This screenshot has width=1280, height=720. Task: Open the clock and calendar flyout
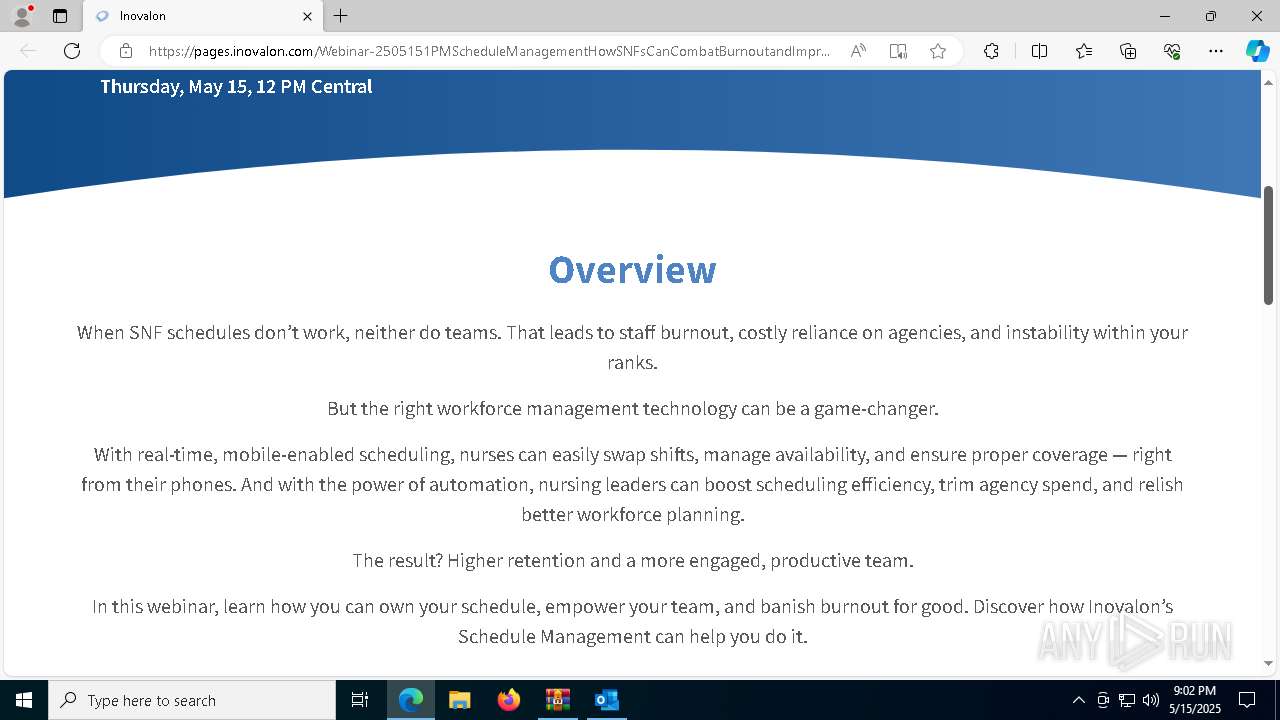pos(1195,700)
